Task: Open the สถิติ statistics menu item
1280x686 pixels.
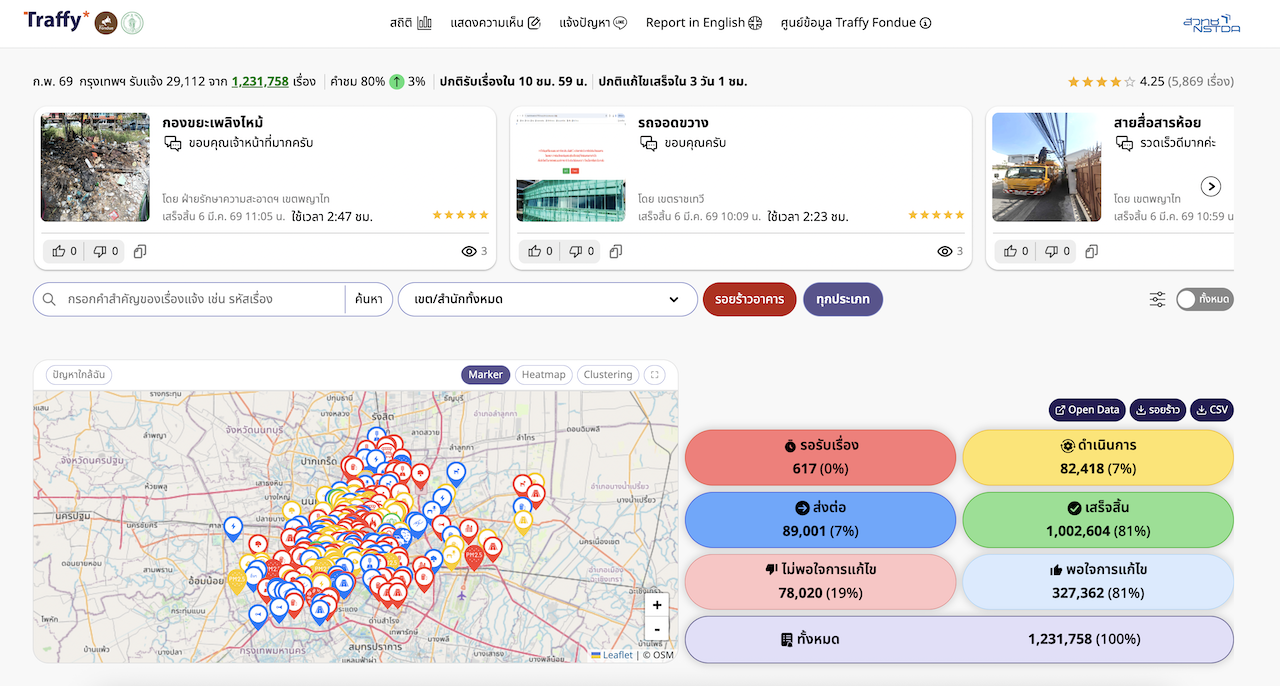Action: coord(410,23)
